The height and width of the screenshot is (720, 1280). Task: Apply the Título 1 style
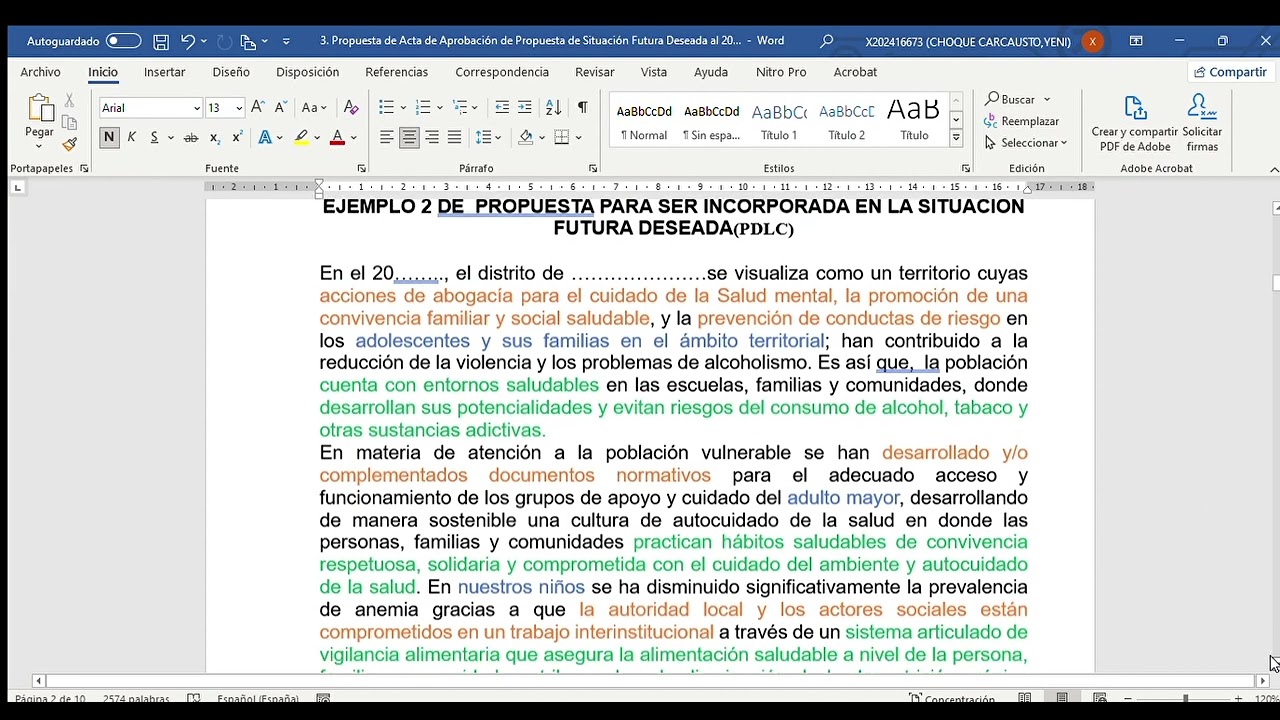click(x=779, y=121)
